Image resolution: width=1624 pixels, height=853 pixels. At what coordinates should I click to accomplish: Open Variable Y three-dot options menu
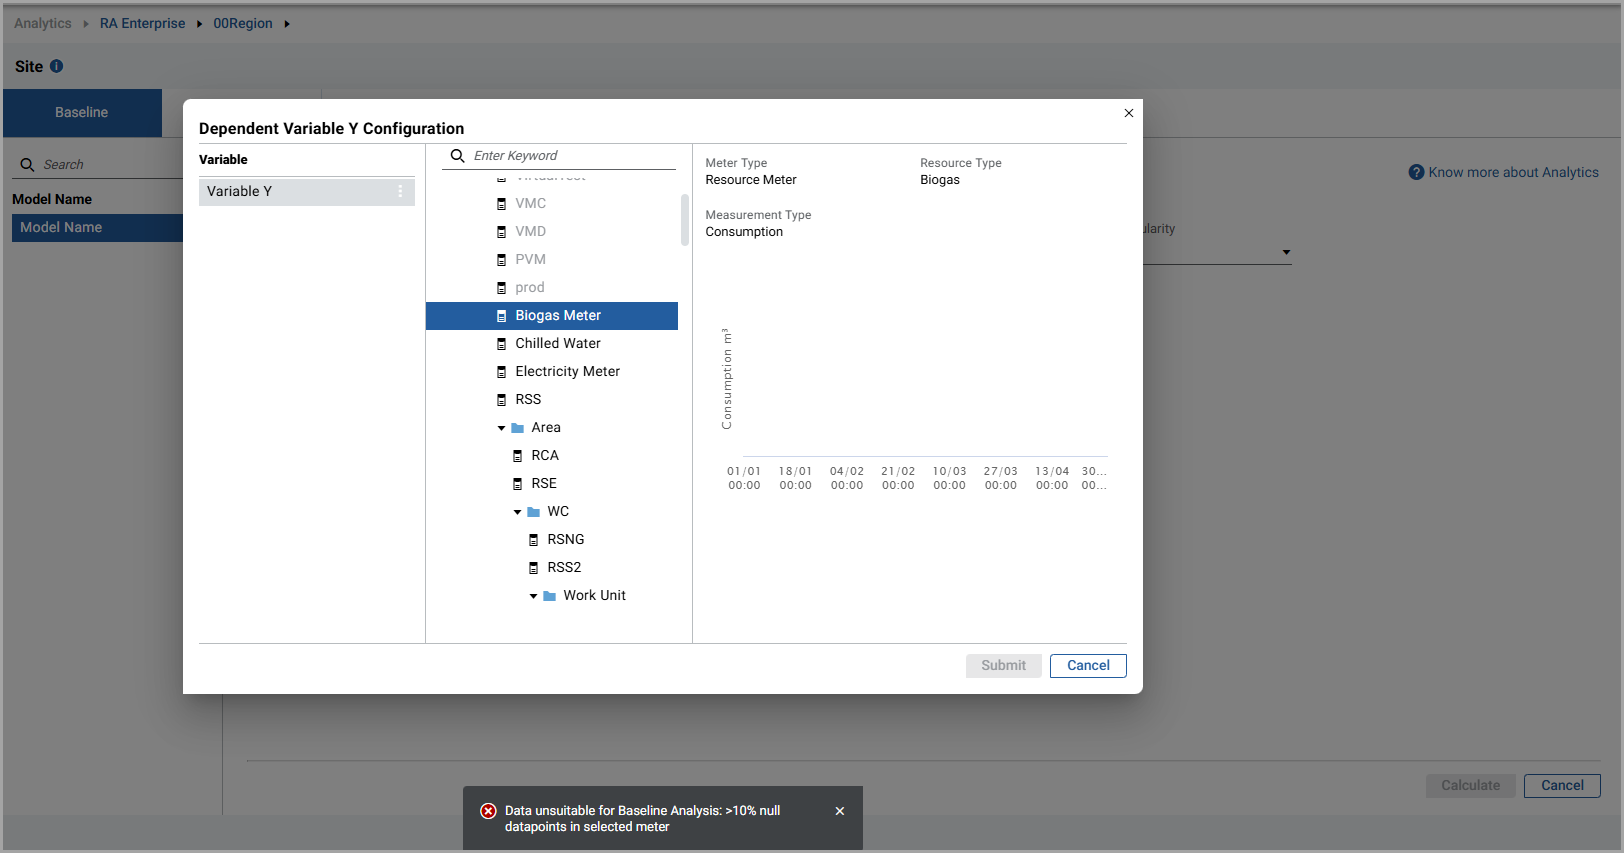point(400,191)
